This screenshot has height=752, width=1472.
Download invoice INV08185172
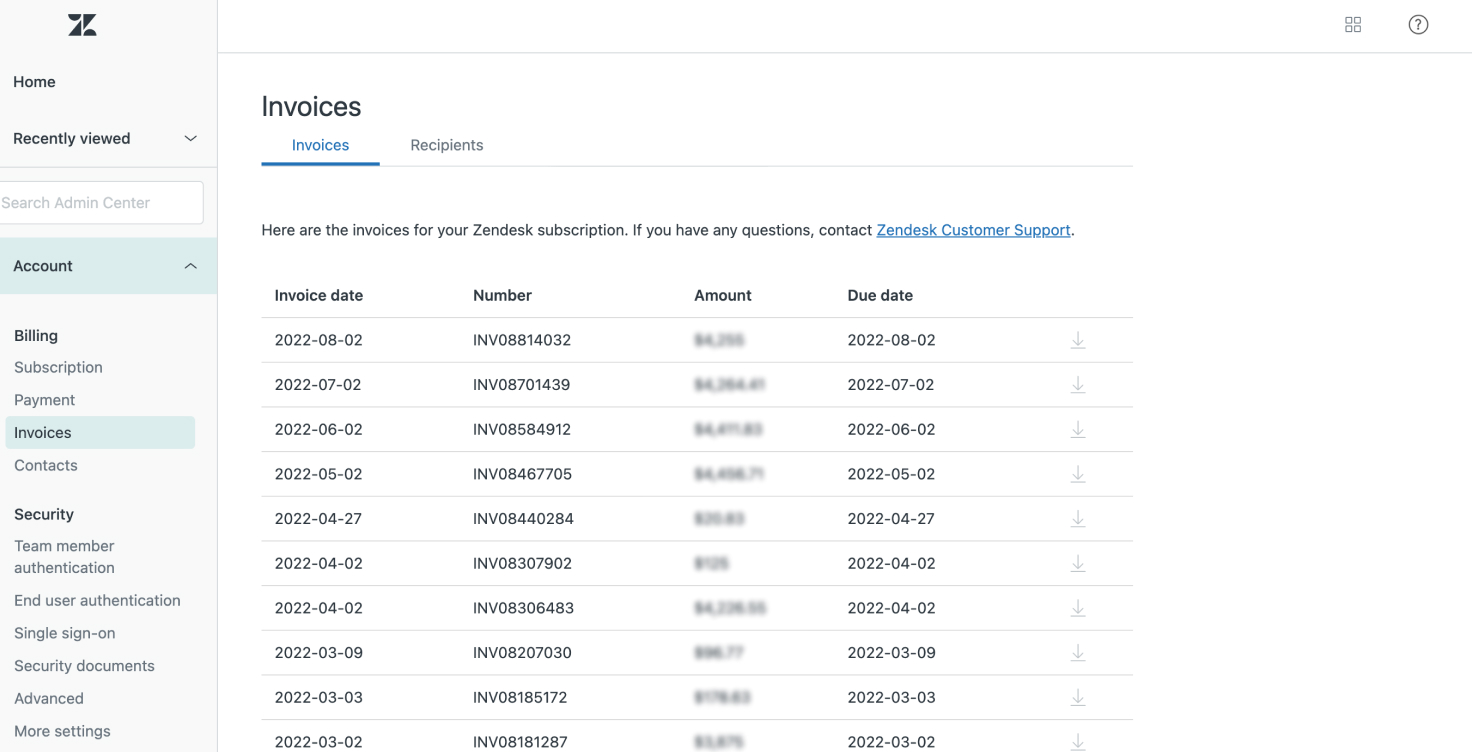[1078, 697]
